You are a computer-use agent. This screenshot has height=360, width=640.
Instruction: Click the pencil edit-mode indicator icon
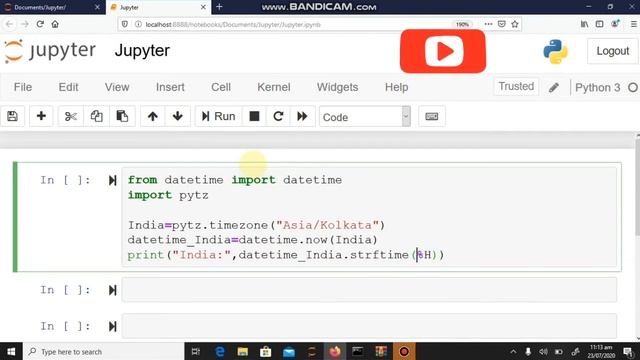click(553, 87)
